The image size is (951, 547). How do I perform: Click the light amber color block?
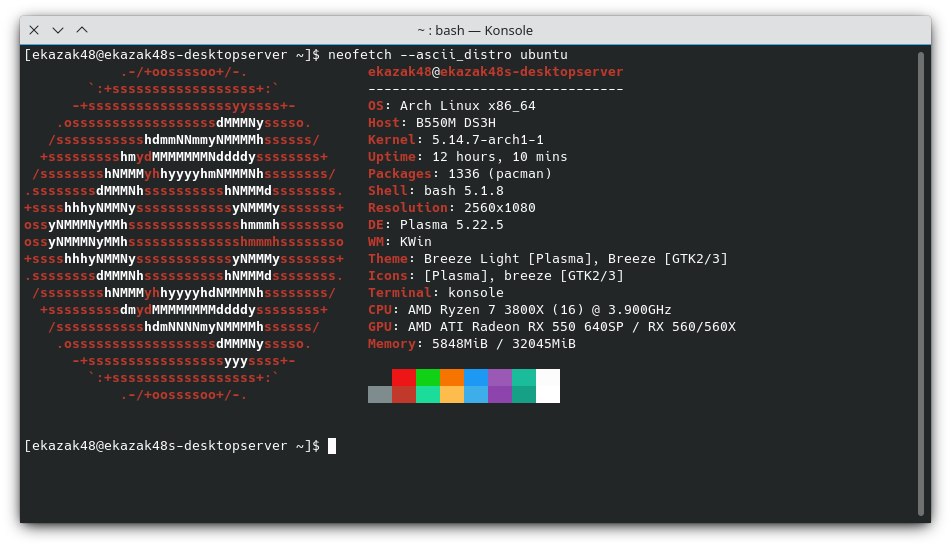pyautogui.click(x=452, y=394)
